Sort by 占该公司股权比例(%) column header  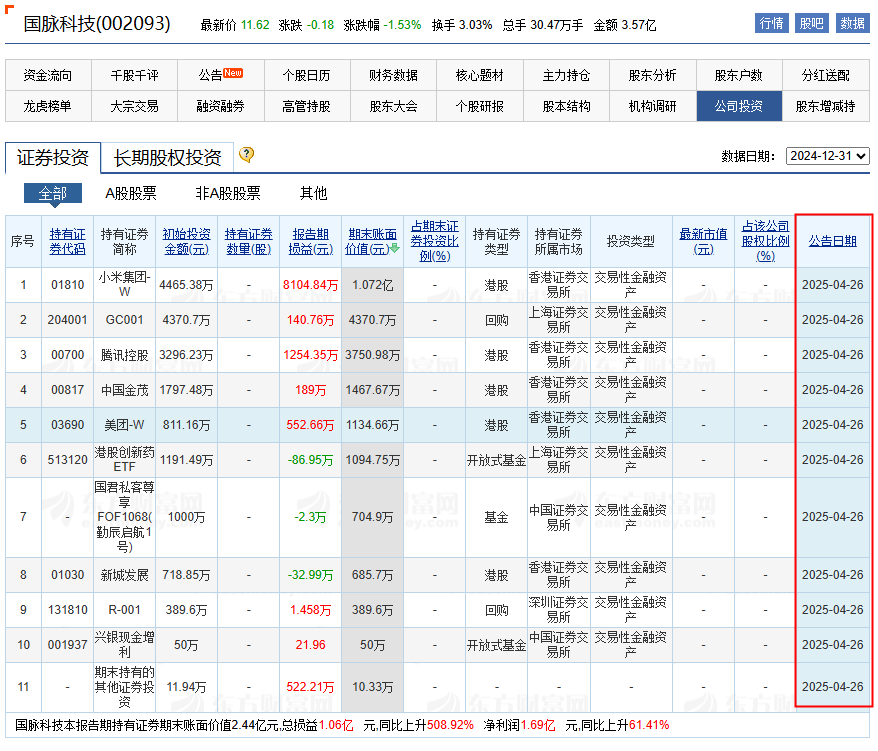765,241
